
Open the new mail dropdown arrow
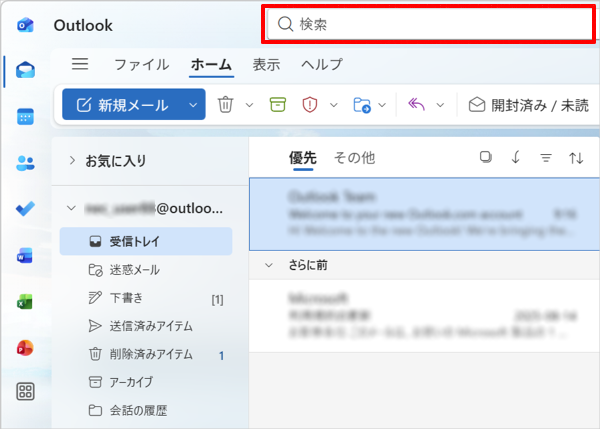click(193, 105)
